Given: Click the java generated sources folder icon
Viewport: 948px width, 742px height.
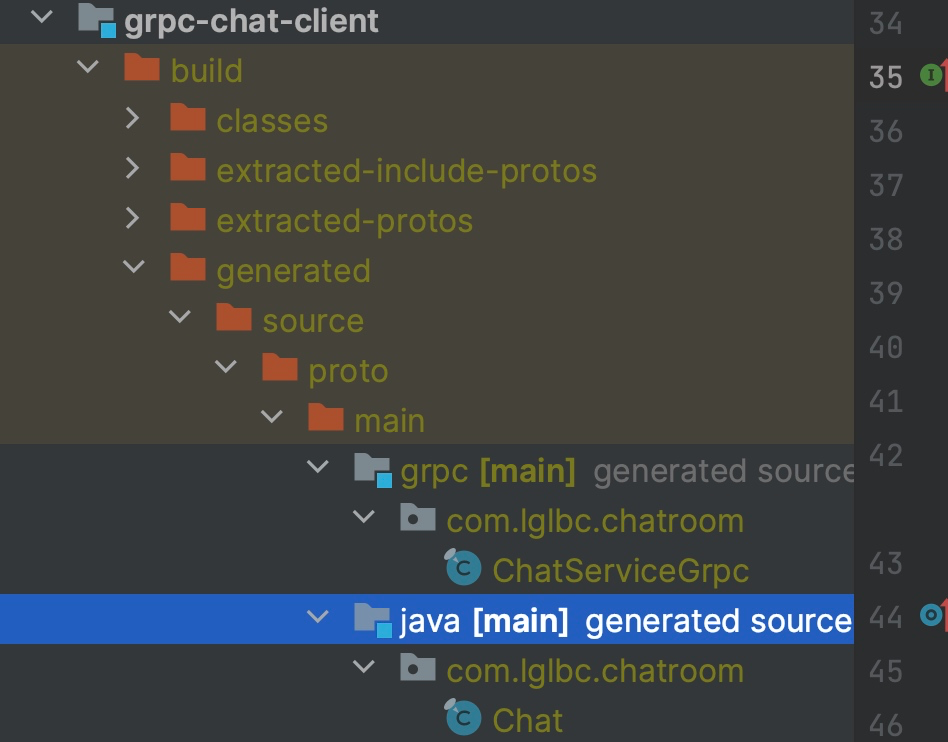Looking at the screenshot, I should 372,620.
